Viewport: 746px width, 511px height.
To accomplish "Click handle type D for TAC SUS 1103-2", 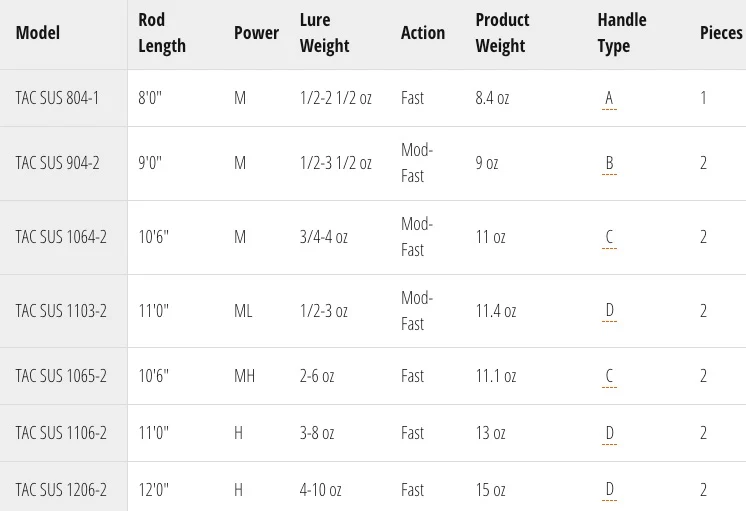I will 609,311.
